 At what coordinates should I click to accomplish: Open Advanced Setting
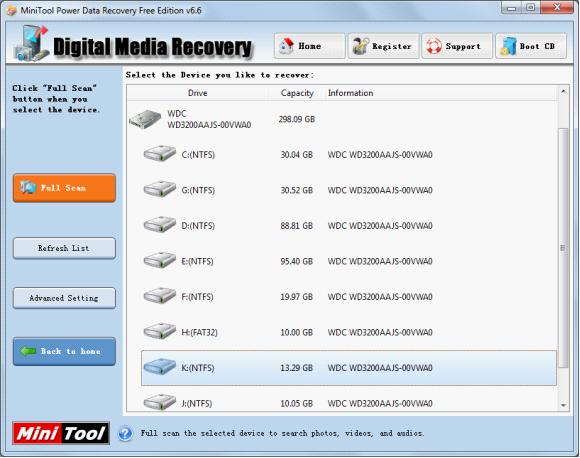click(x=64, y=298)
